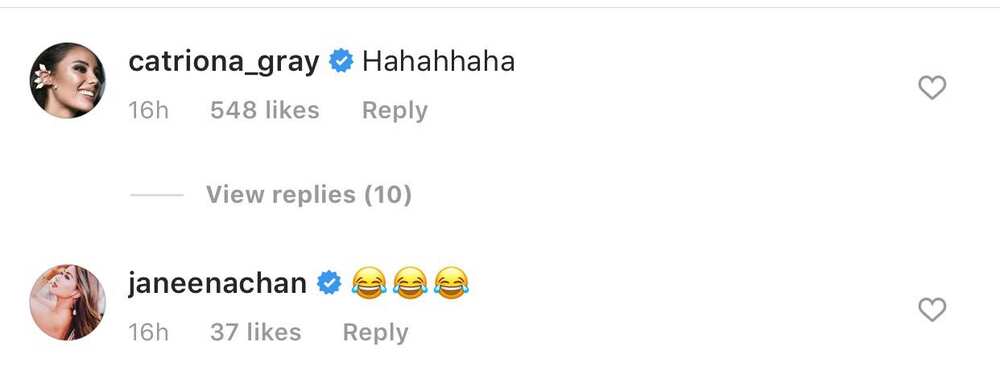
Task: Click the first laughing-tears emoji
Action: point(369,283)
